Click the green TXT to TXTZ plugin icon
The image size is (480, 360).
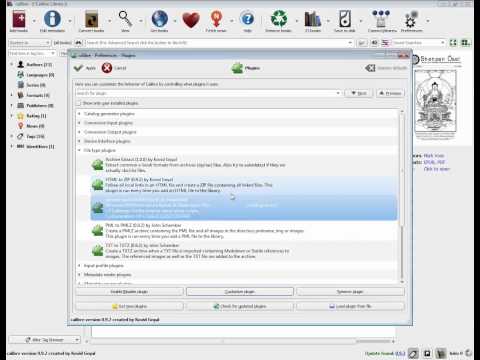(97, 250)
